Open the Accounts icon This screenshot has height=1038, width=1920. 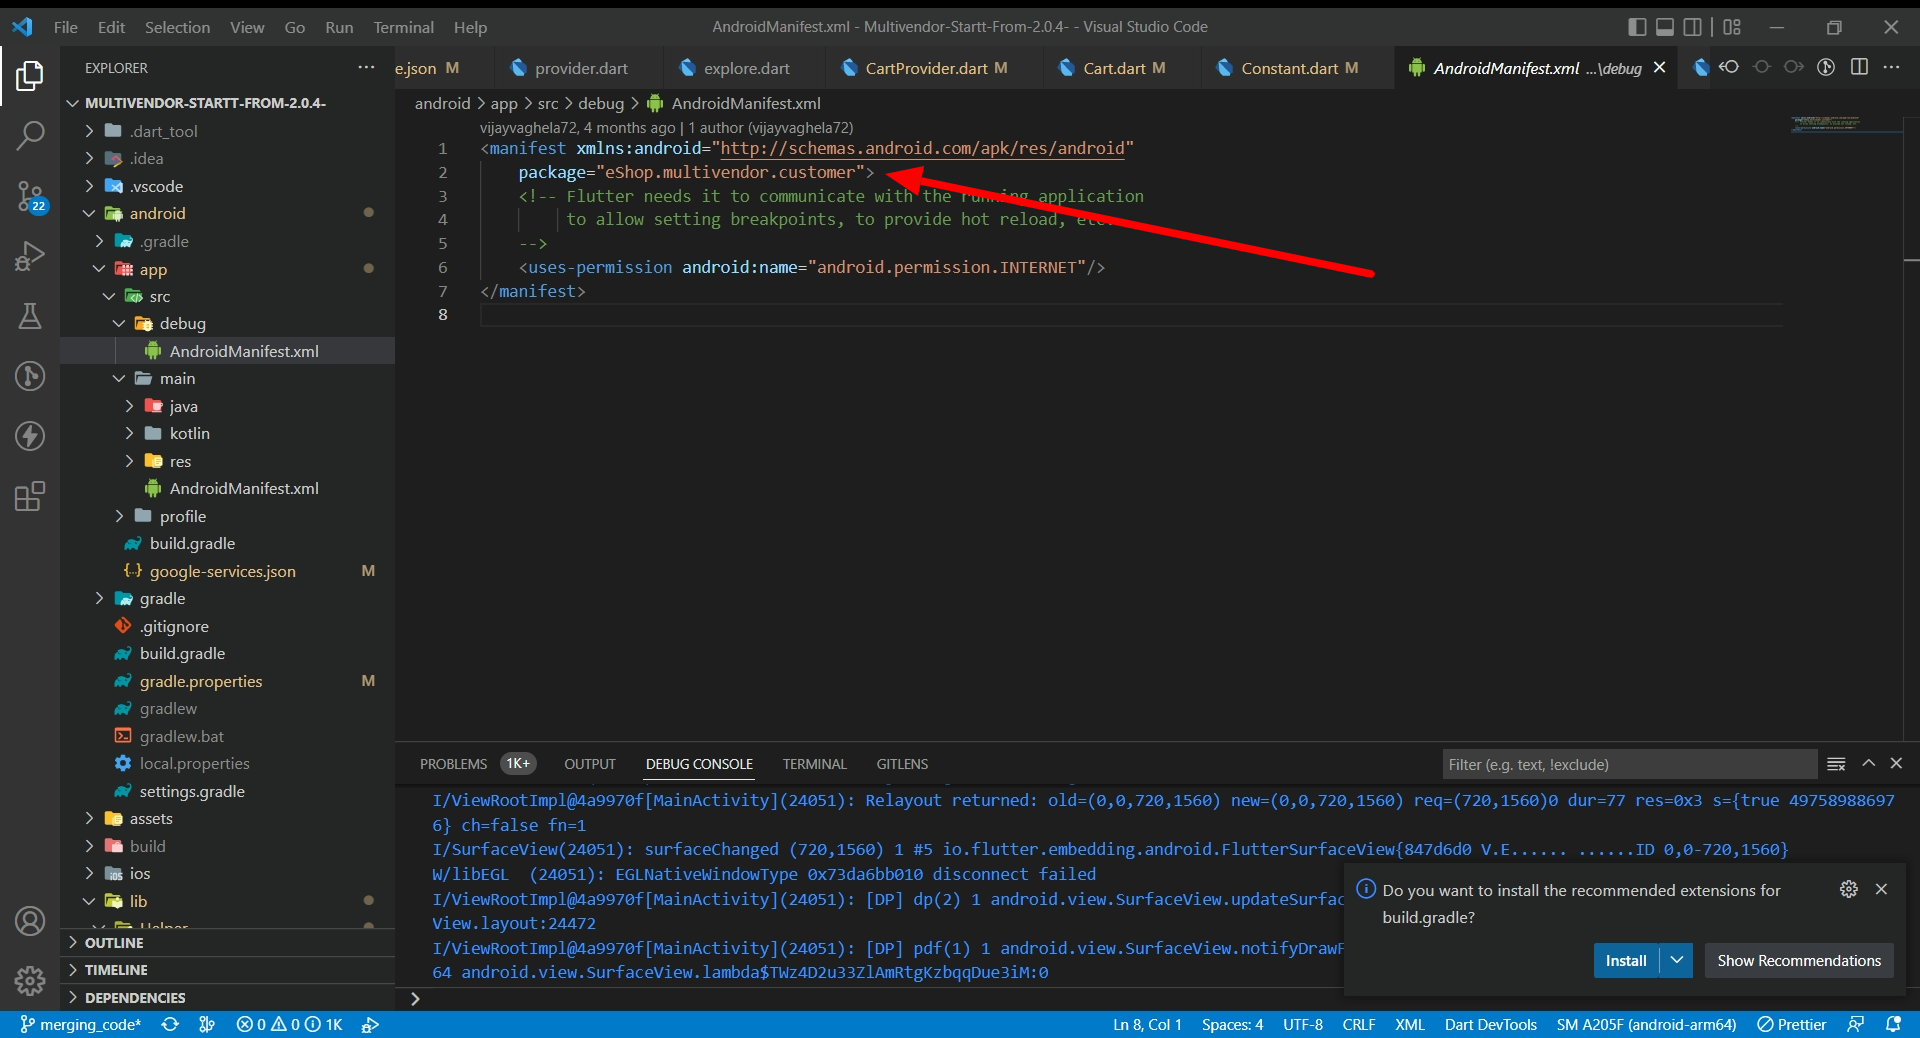click(x=30, y=921)
